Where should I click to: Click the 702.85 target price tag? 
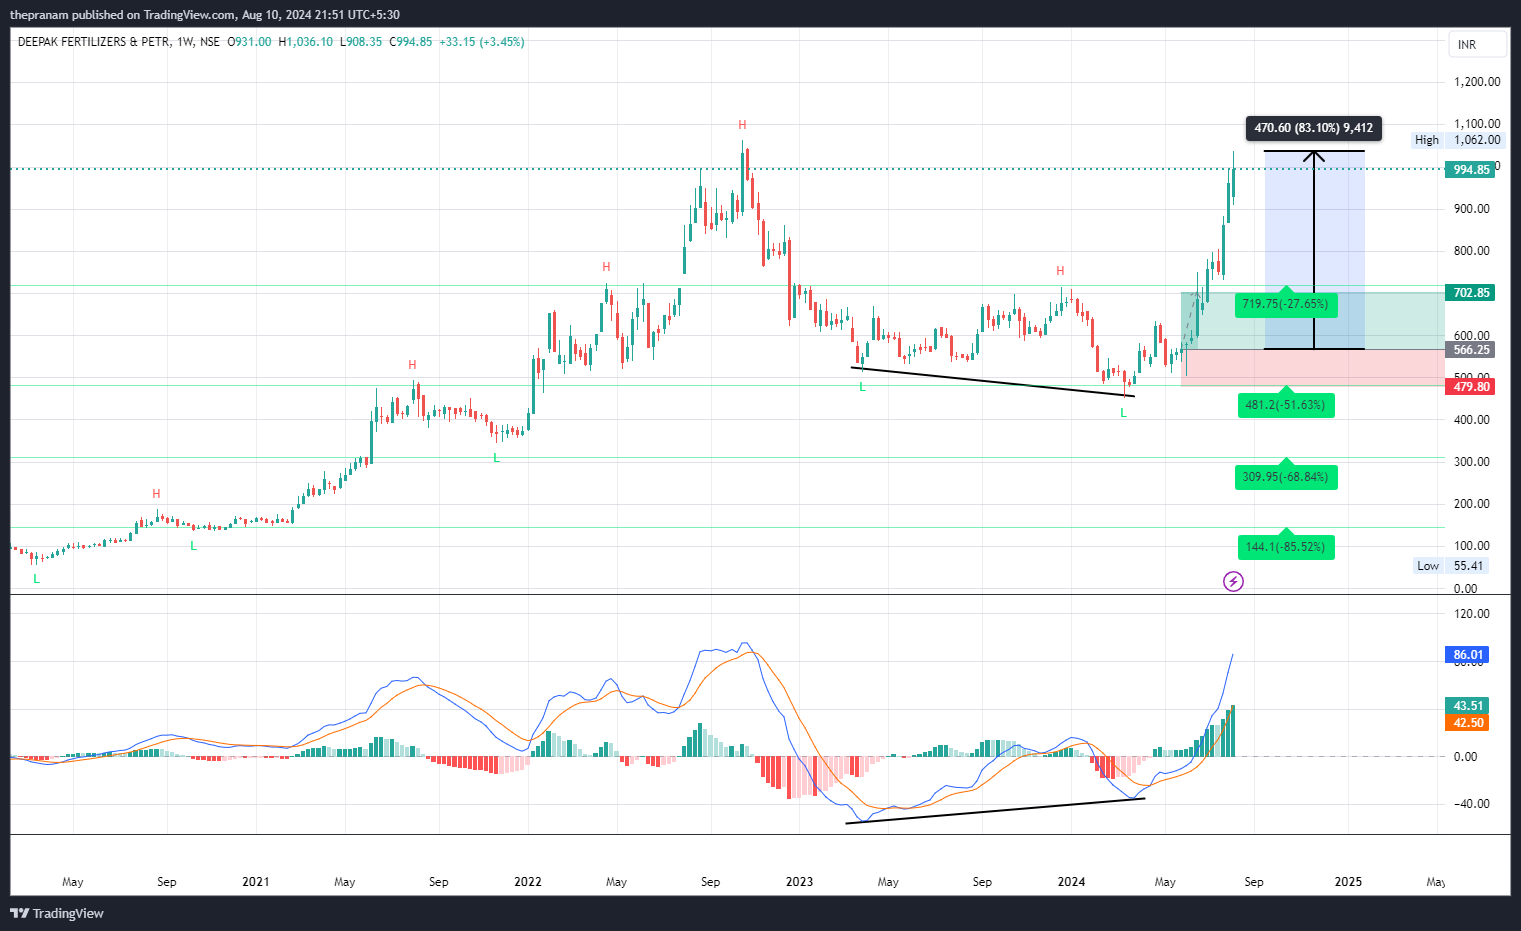click(x=1471, y=293)
